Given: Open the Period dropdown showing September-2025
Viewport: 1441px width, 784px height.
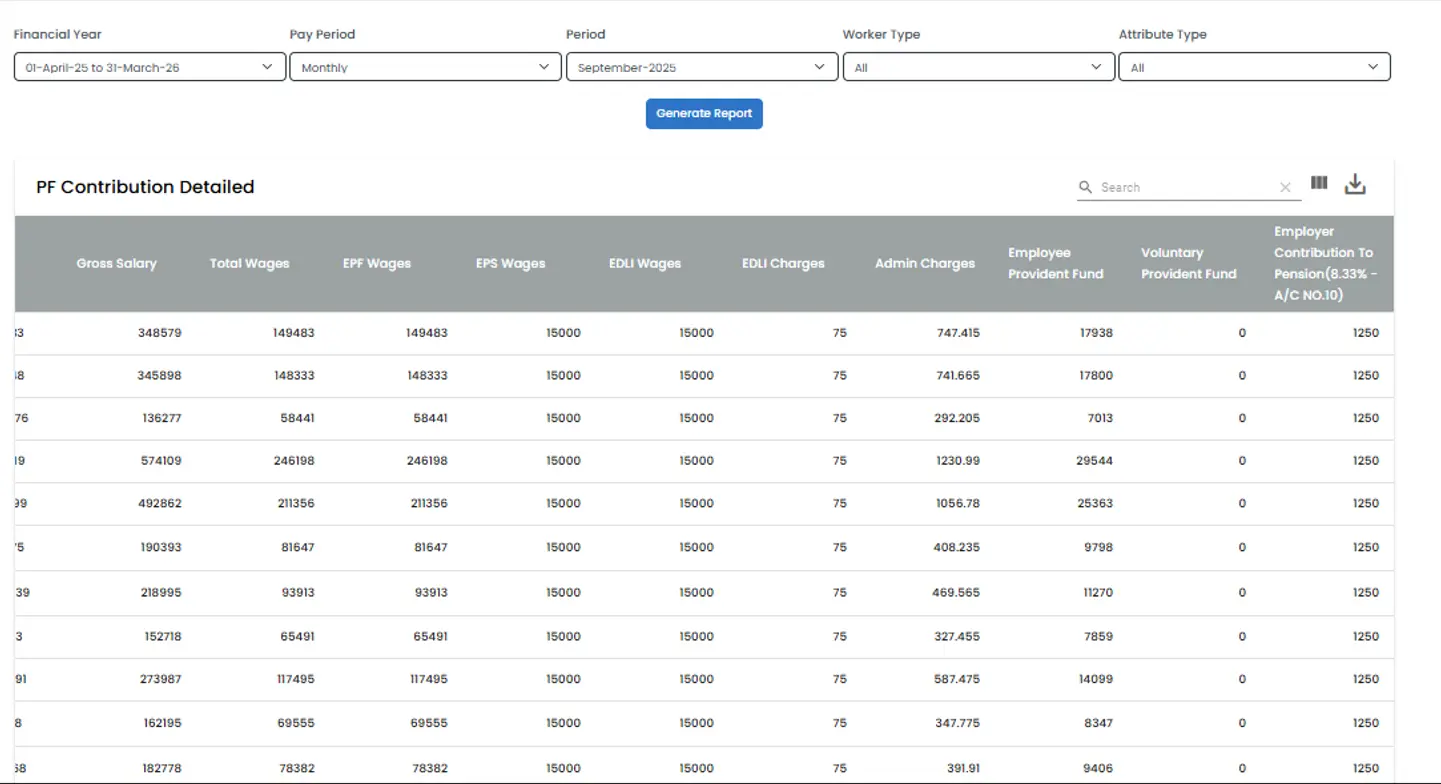Looking at the screenshot, I should pos(701,66).
